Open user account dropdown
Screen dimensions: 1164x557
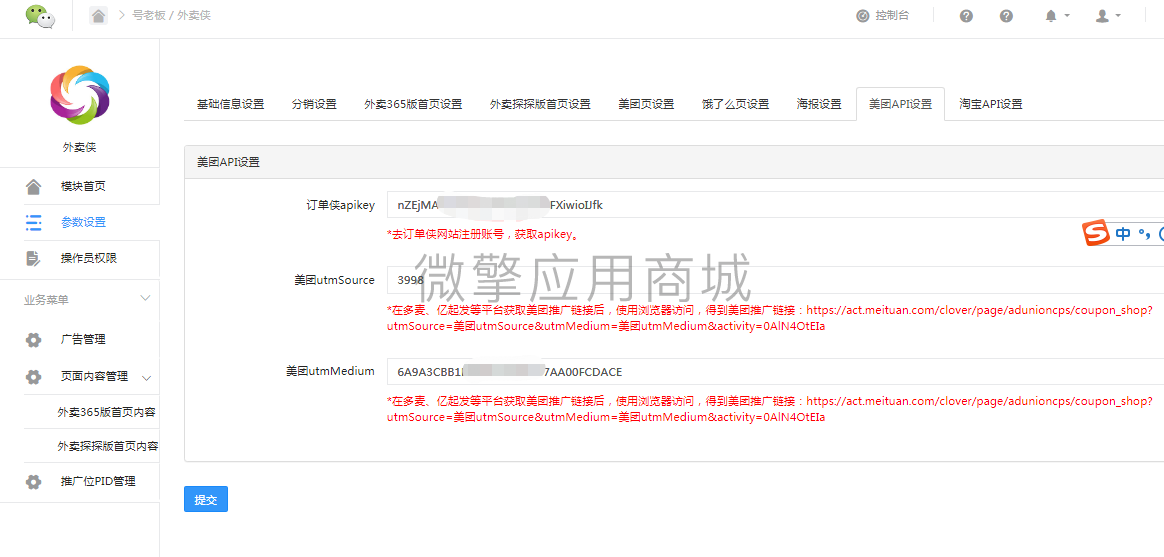click(x=1108, y=16)
